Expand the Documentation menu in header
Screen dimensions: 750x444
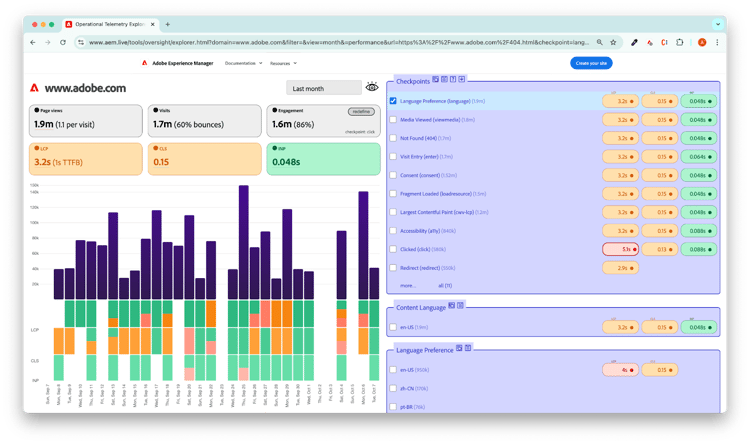242,63
